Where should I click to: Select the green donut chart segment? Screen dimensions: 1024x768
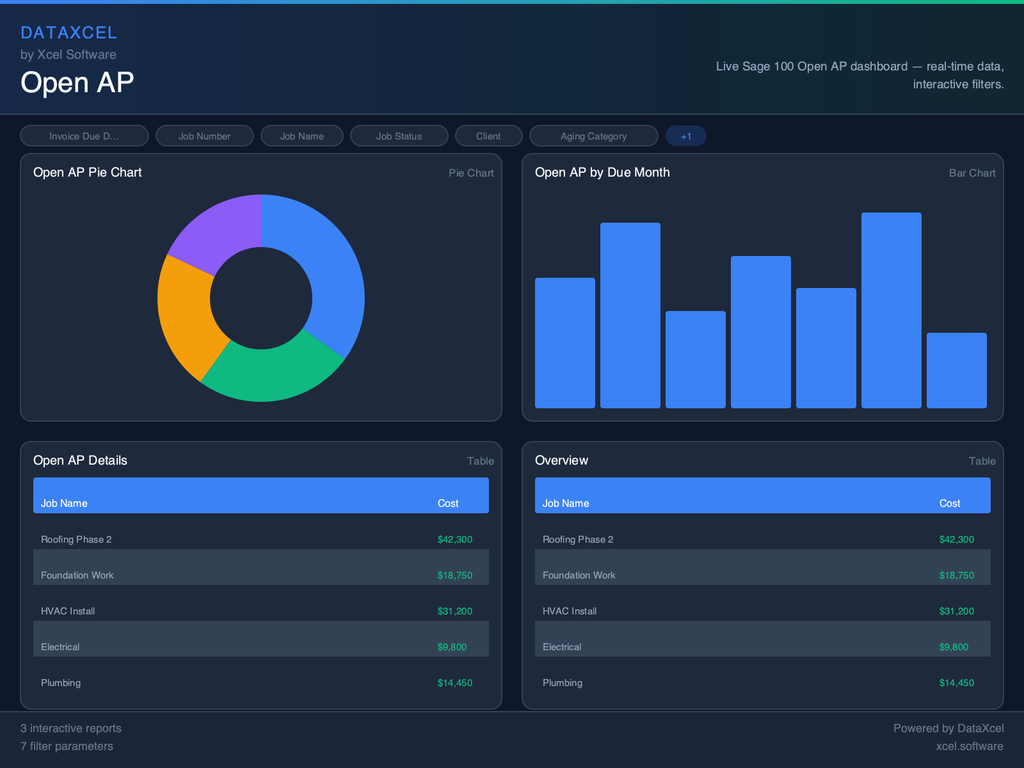[x=272, y=375]
